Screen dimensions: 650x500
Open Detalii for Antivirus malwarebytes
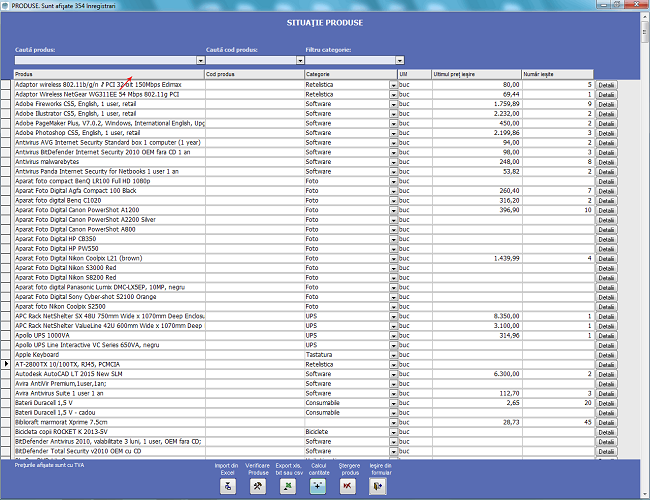606,162
